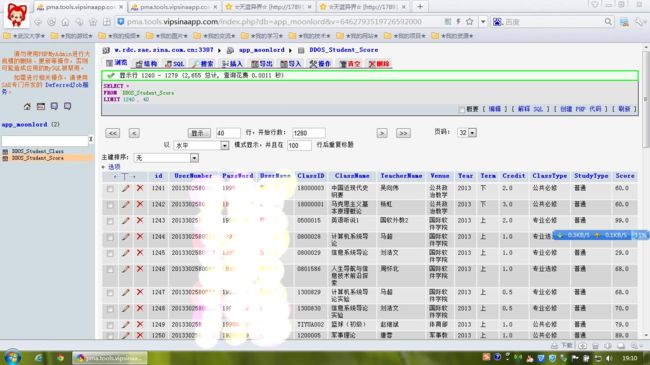Click browser home button in navigation bar

65,22
